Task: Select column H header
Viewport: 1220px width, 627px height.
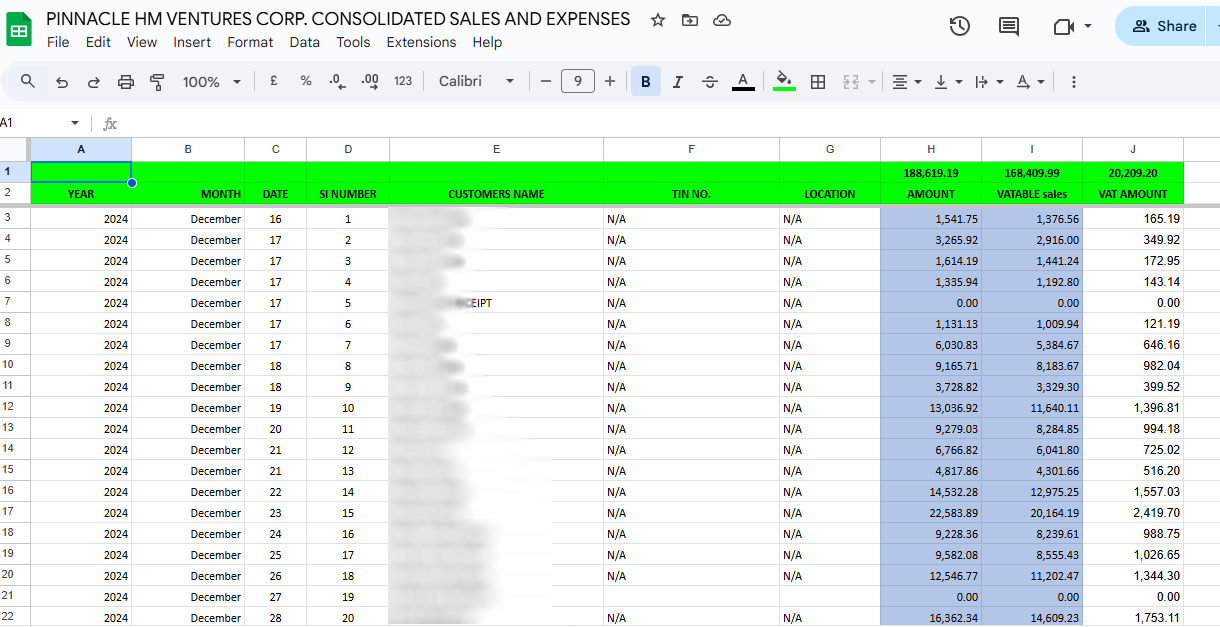Action: (x=931, y=149)
